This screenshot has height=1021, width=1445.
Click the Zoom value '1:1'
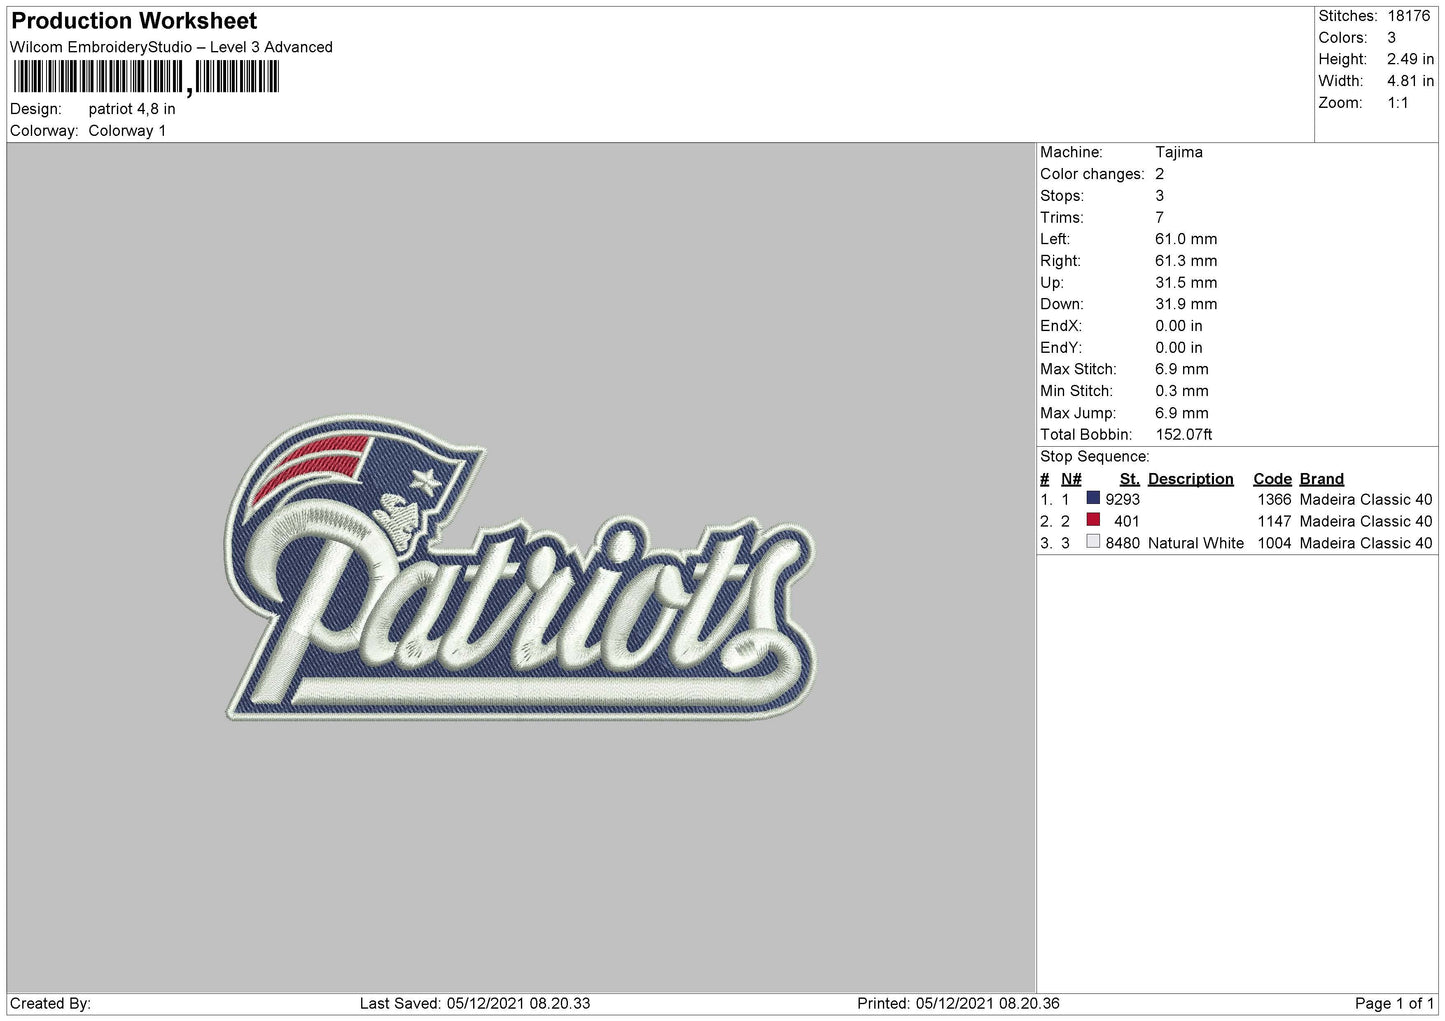pos(1397,103)
